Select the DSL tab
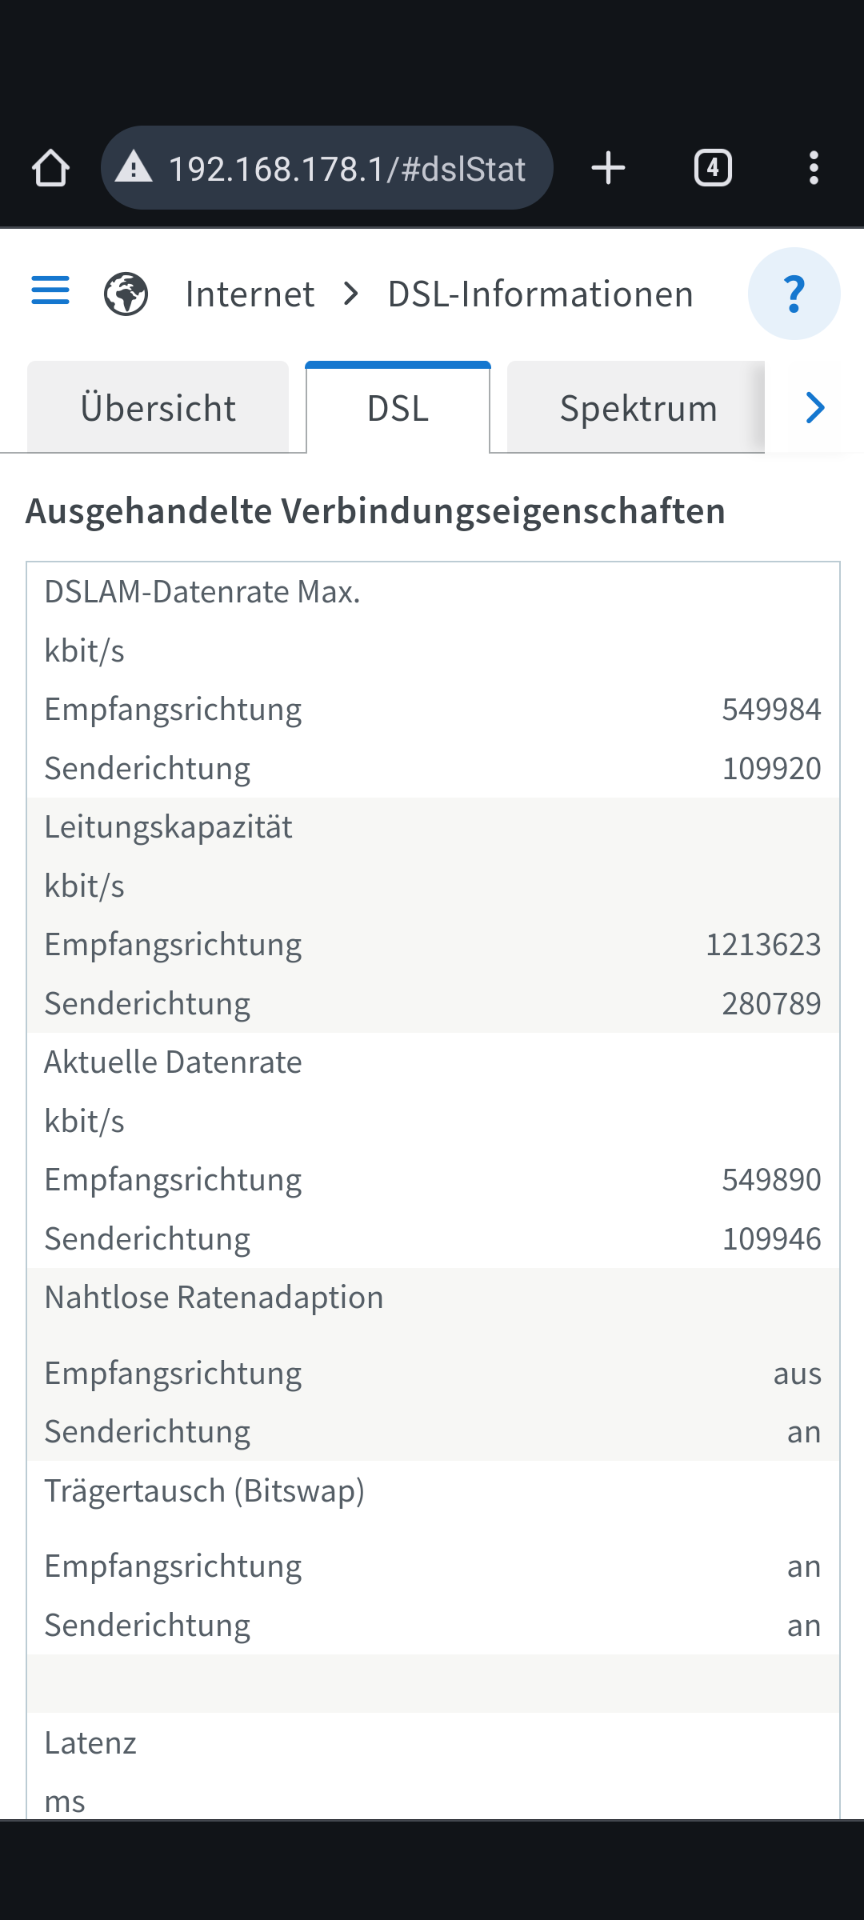 click(398, 408)
